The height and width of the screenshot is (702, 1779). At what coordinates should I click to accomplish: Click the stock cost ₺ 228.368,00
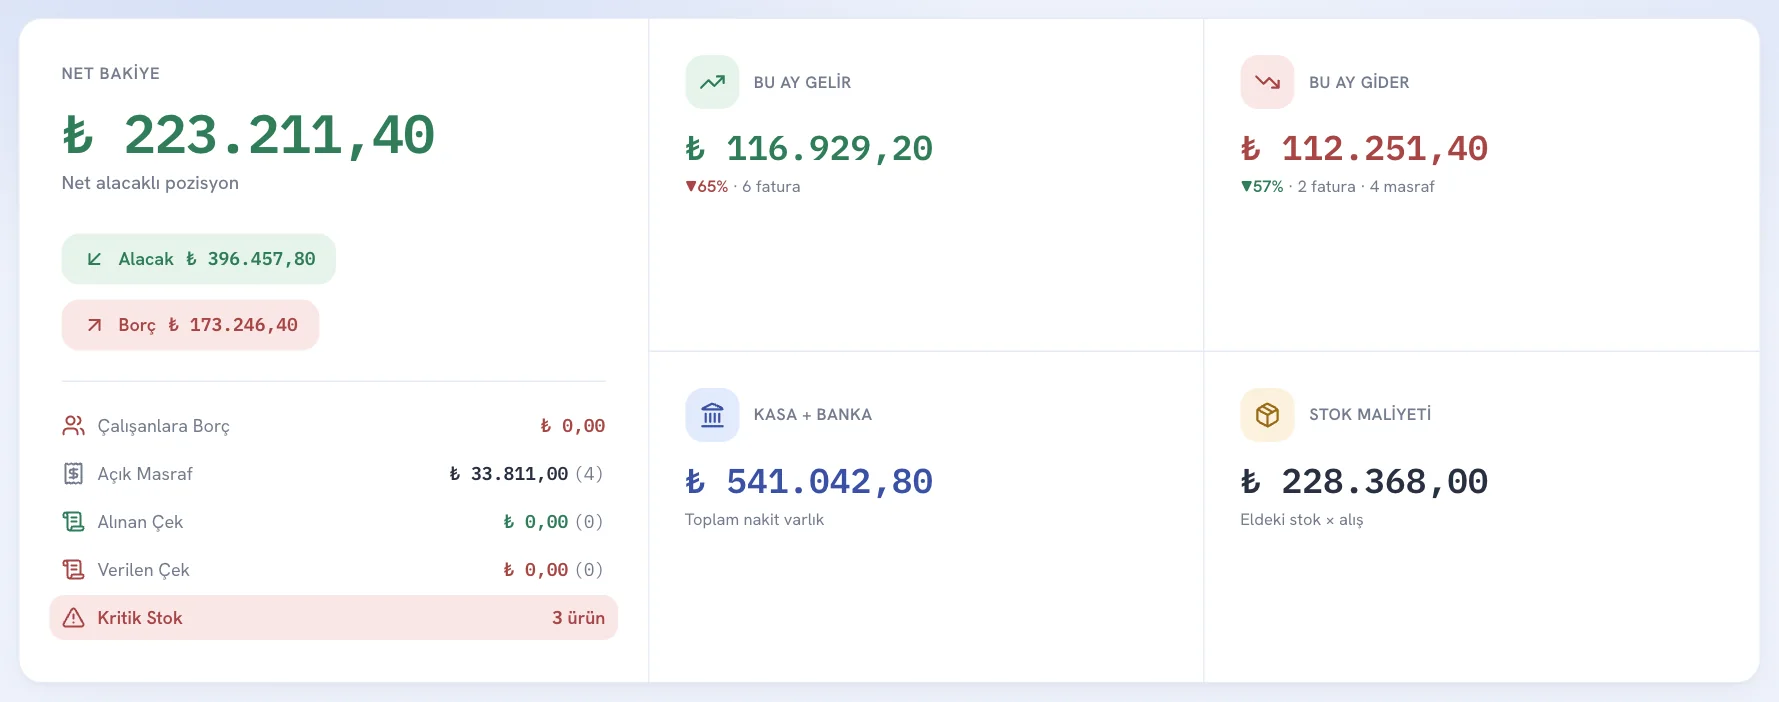click(x=1364, y=482)
